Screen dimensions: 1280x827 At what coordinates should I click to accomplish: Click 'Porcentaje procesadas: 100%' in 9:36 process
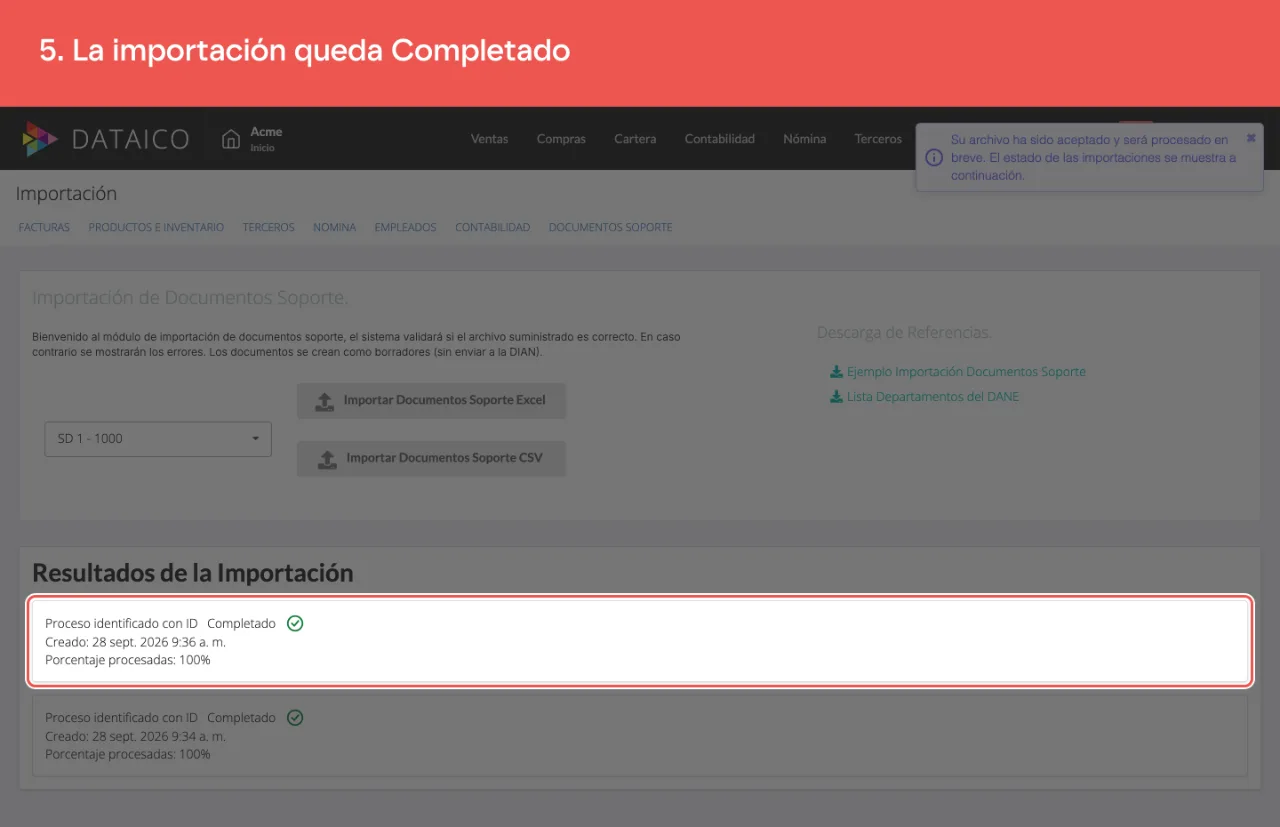coord(128,660)
